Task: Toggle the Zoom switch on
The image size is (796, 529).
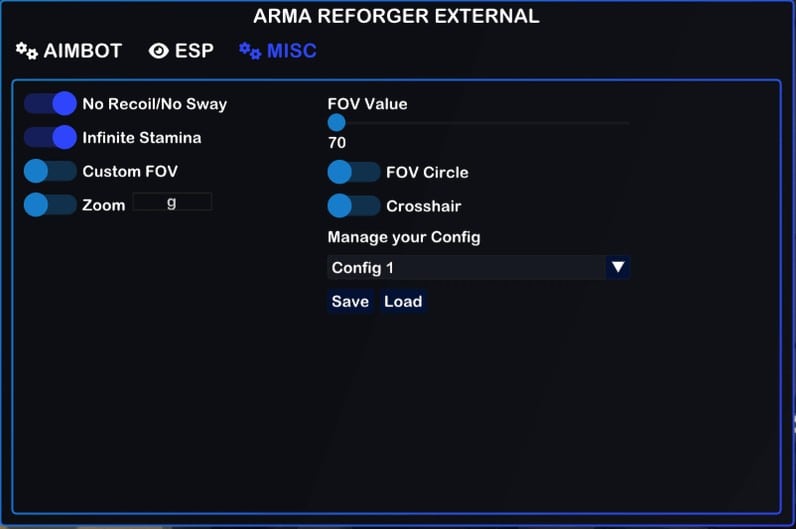Action: 51,205
